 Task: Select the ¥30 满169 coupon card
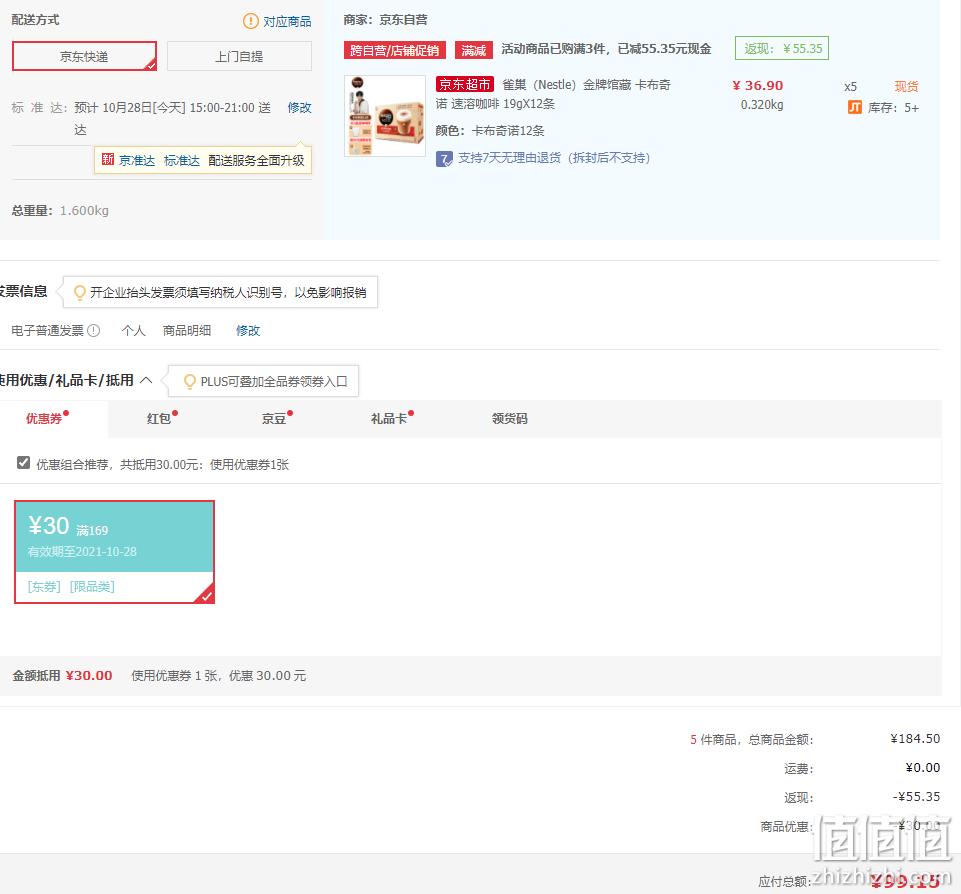click(115, 551)
